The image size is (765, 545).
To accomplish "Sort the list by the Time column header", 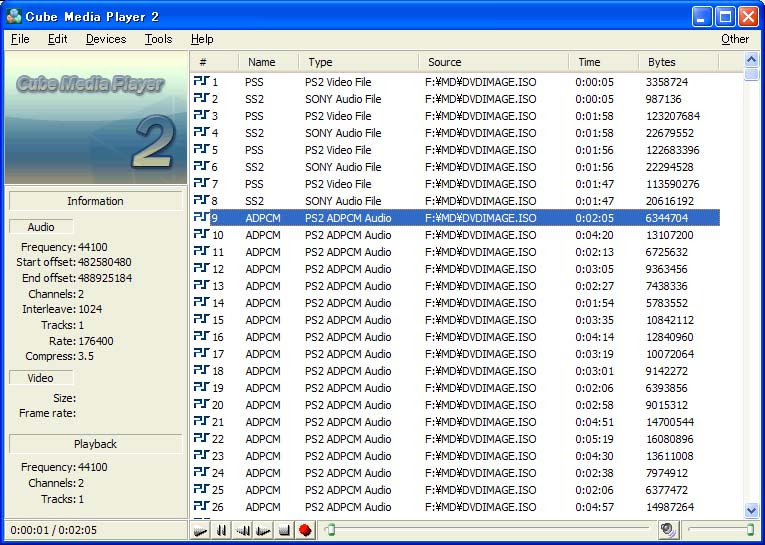I will (604, 62).
